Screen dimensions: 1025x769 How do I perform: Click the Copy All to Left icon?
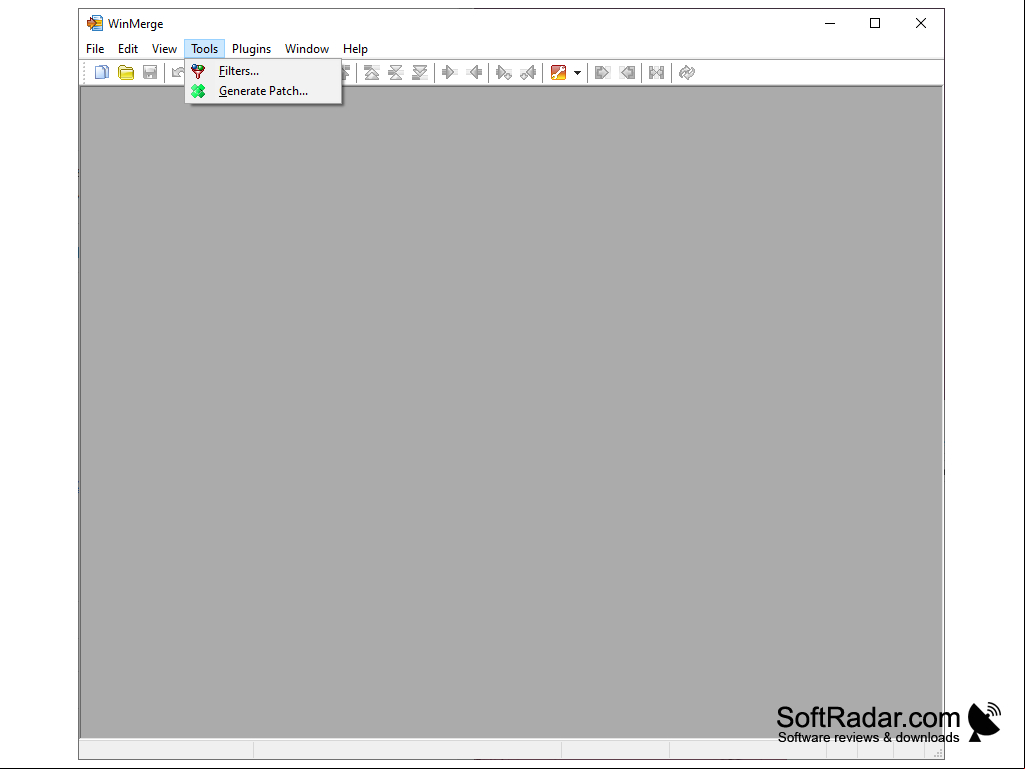tap(628, 73)
